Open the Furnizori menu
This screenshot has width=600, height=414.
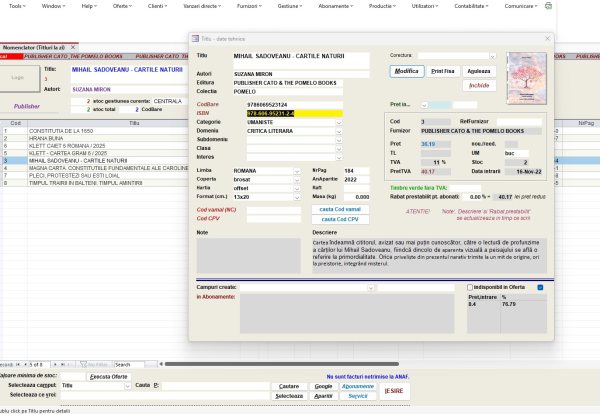pos(249,6)
